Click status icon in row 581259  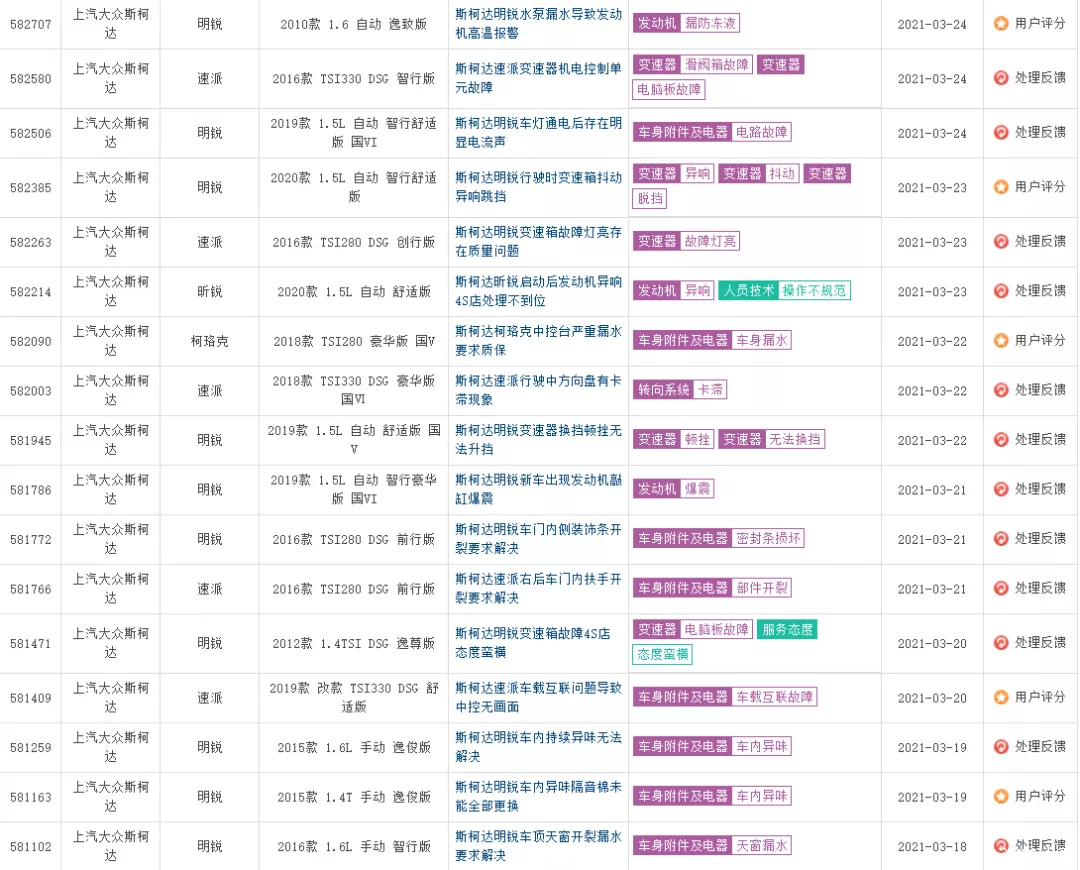coord(1001,747)
